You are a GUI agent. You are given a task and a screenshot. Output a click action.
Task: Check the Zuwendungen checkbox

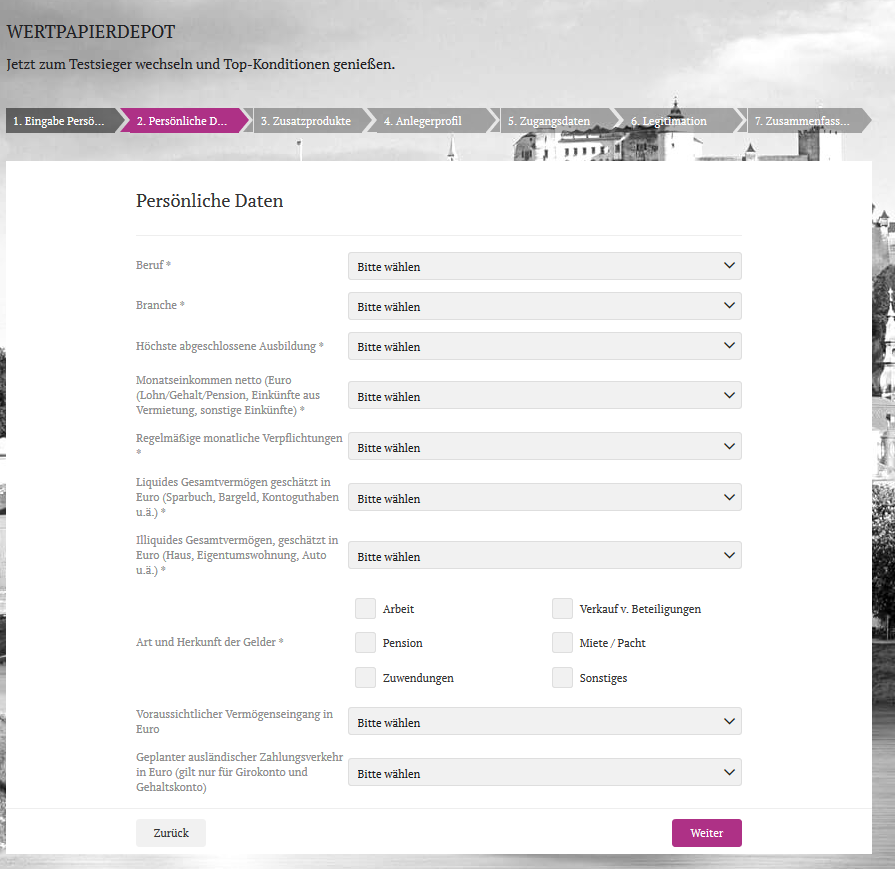[365, 677]
